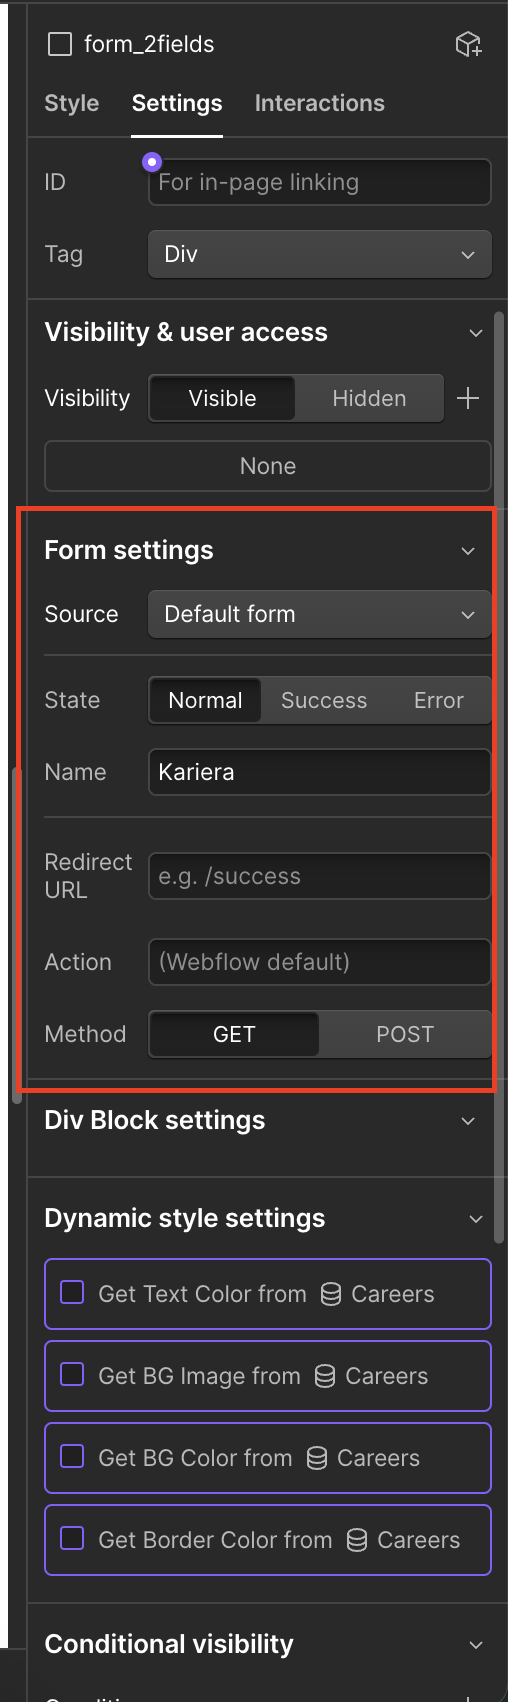Open the Tag Div dropdown
The width and height of the screenshot is (508, 1702).
click(320, 254)
